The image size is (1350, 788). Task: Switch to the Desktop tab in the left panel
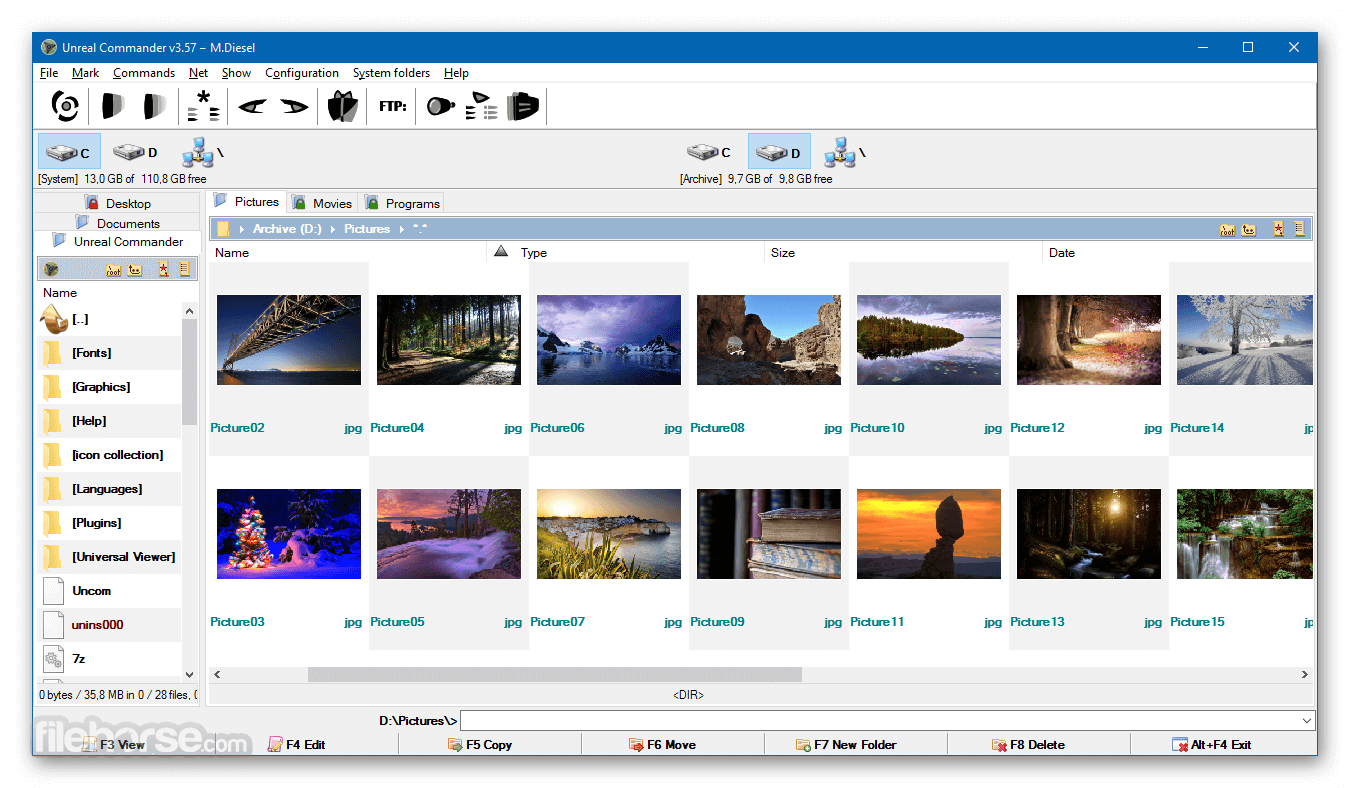coord(118,203)
